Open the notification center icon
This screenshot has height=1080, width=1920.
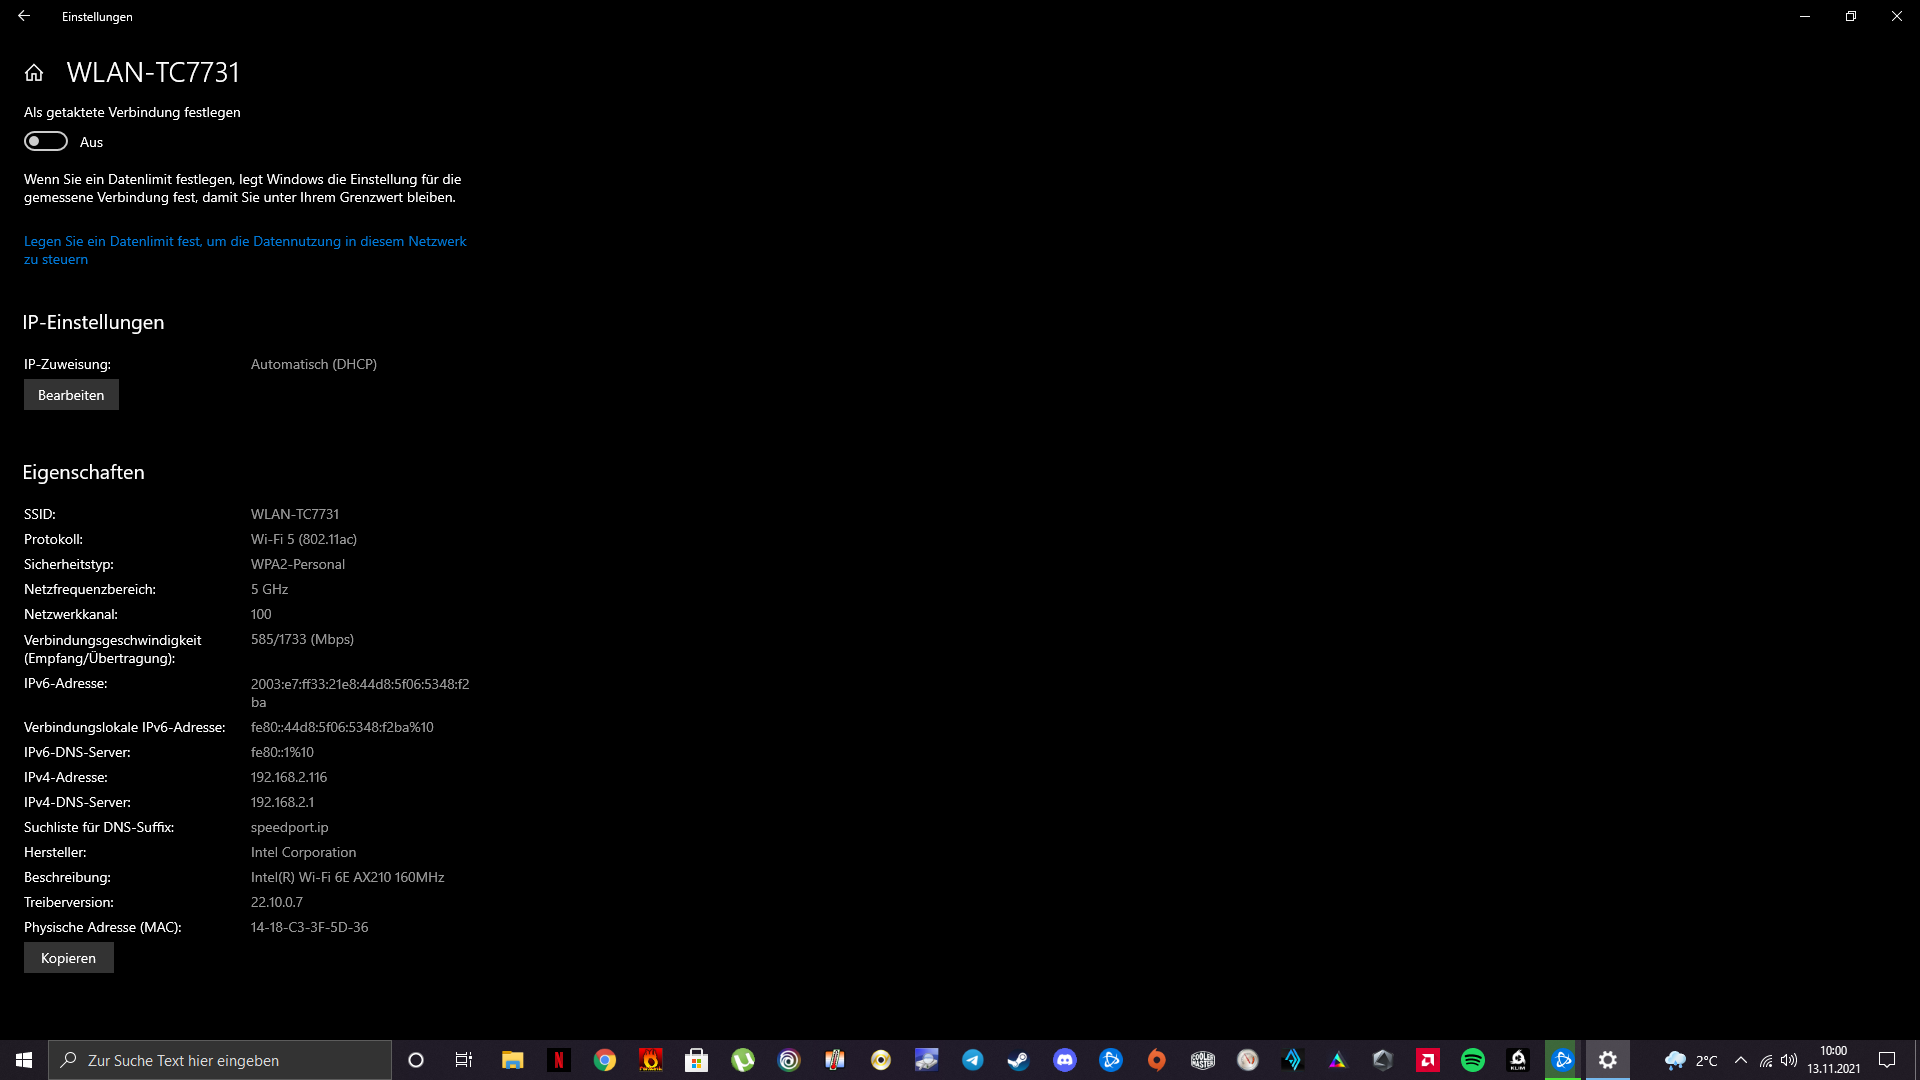pos(1887,1060)
